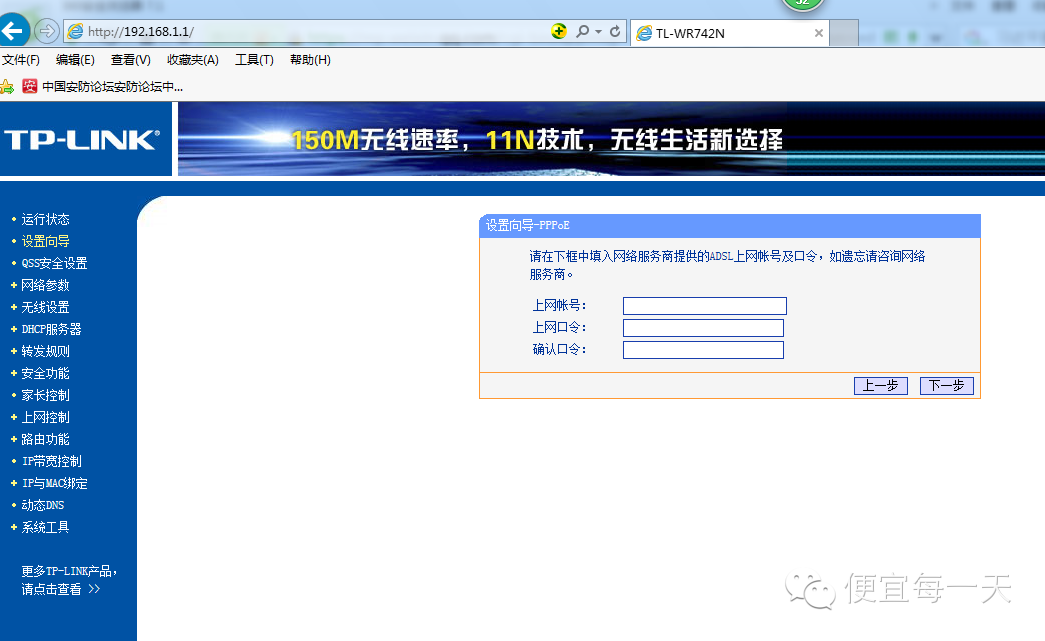1045x641 pixels.
Task: Click the Internet Explorer page icon in address bar
Action: click(76, 31)
